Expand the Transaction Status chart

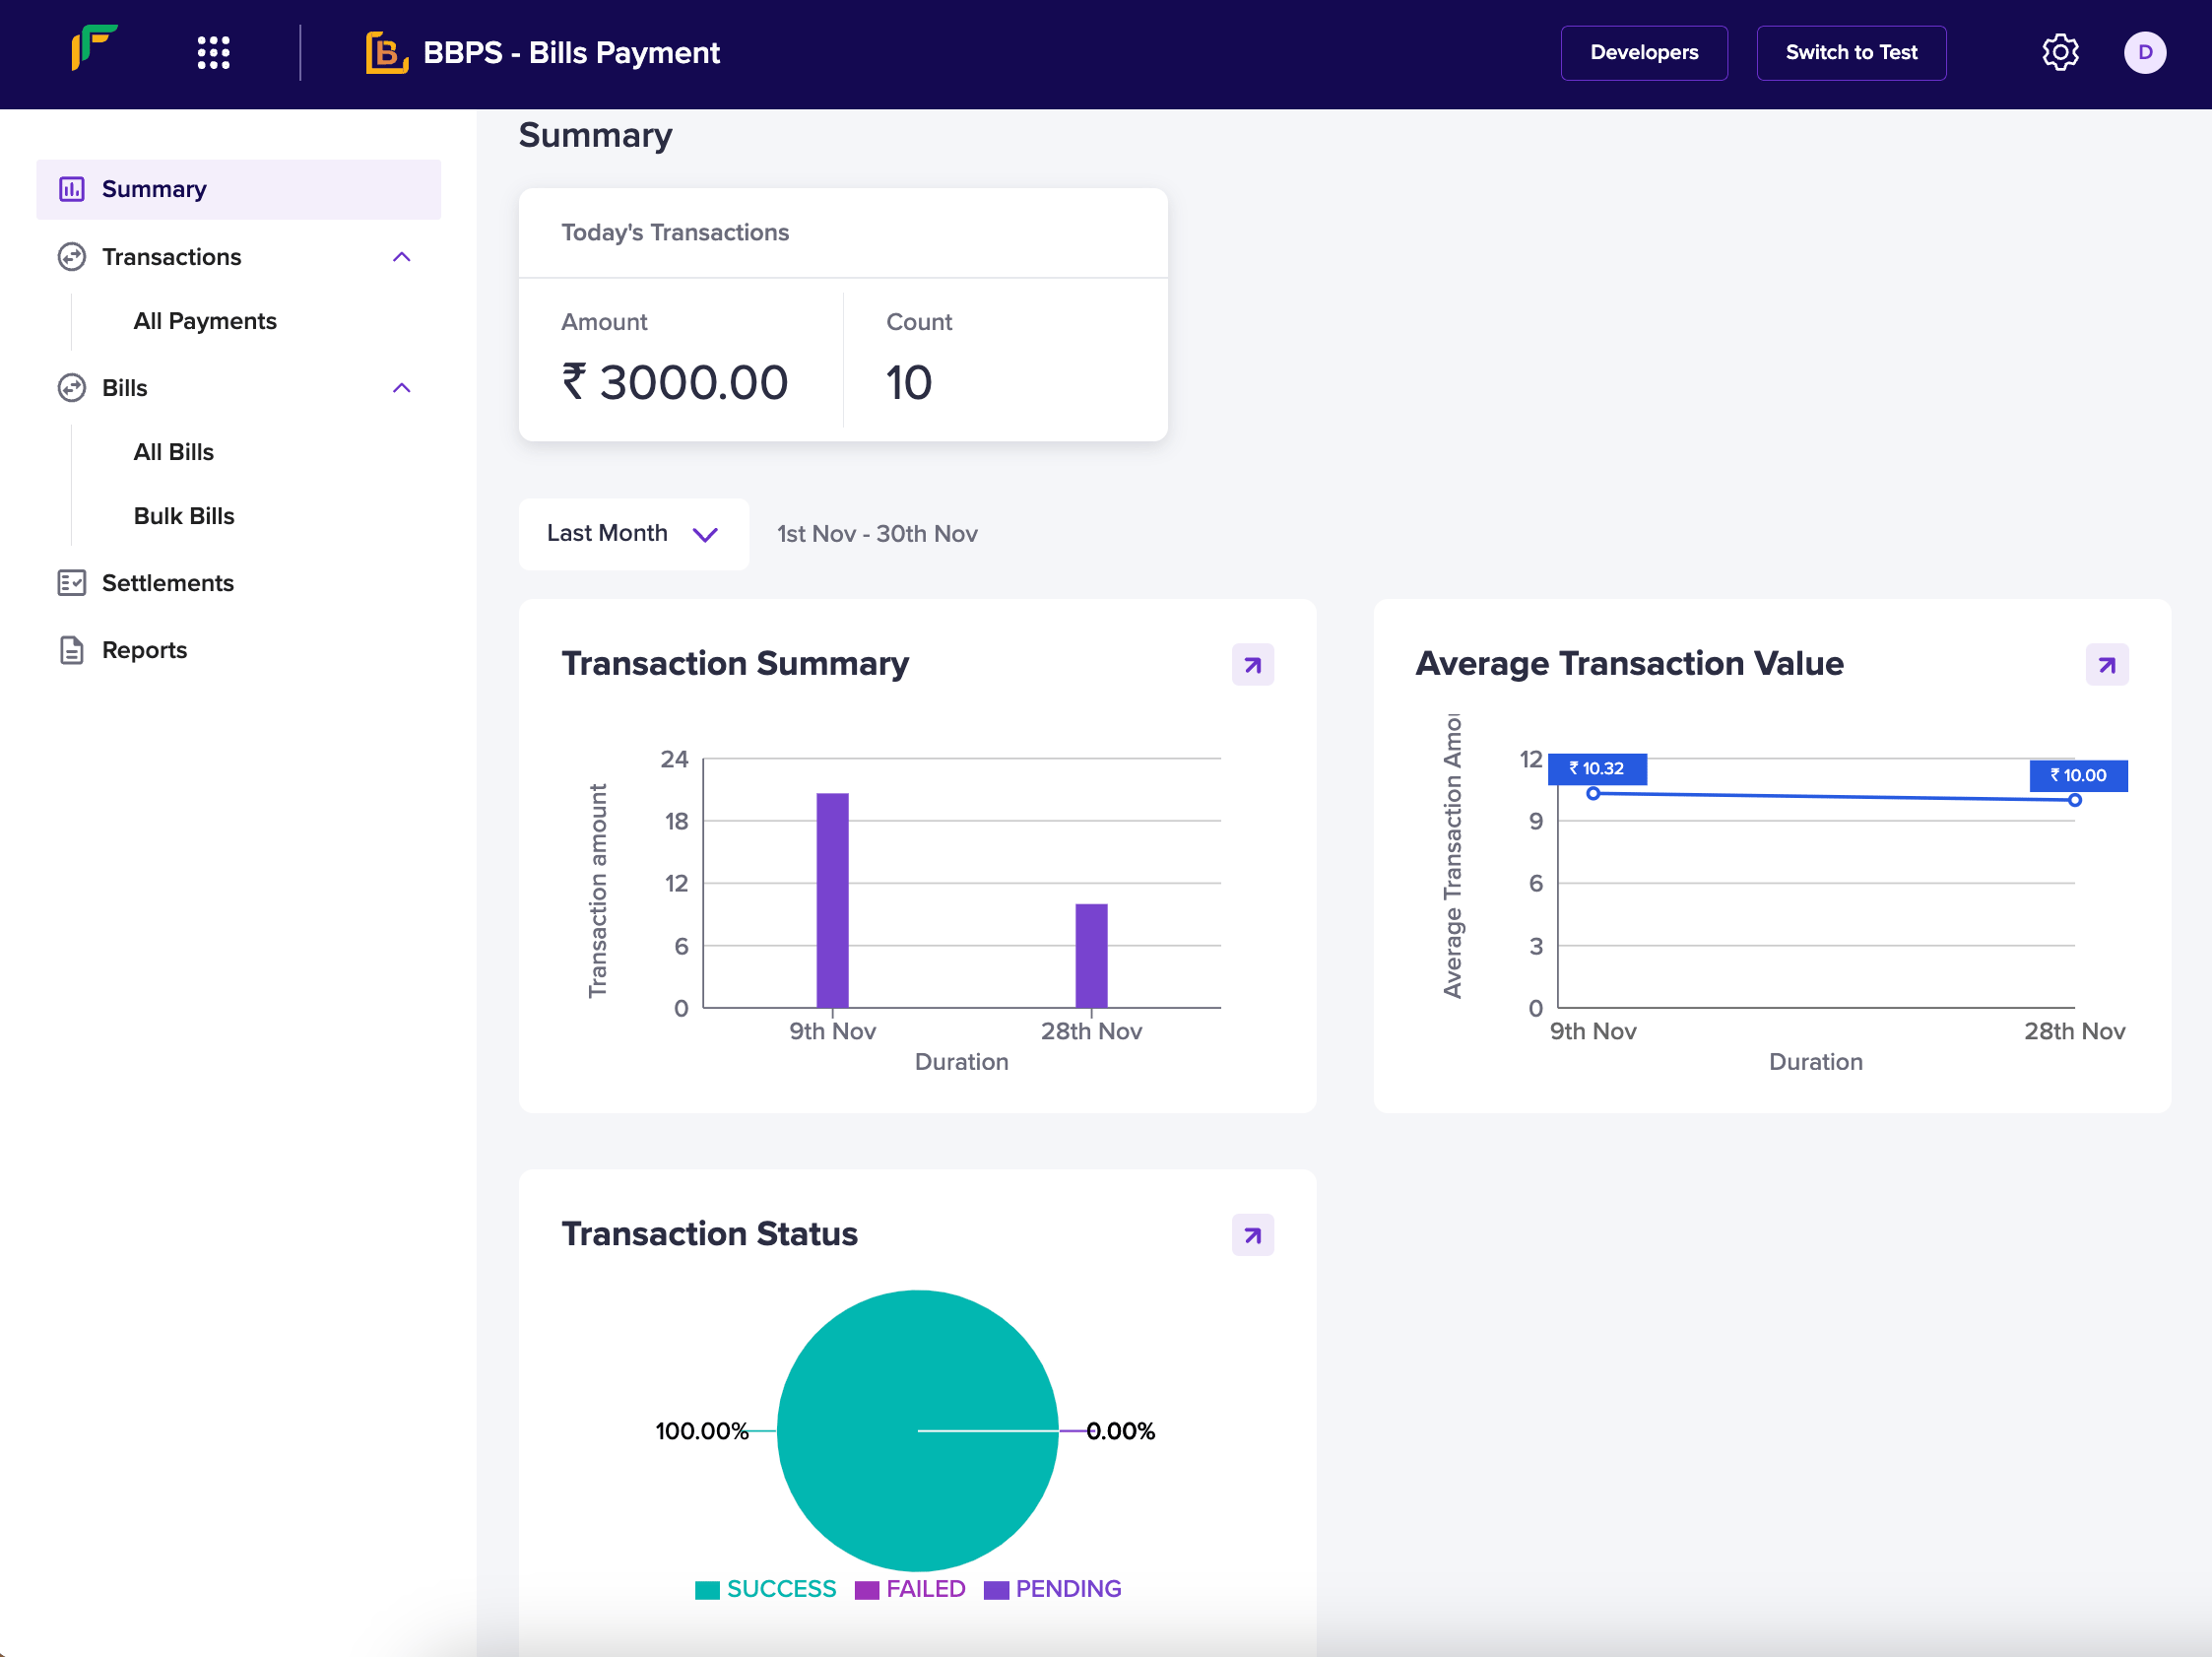(x=1253, y=1235)
